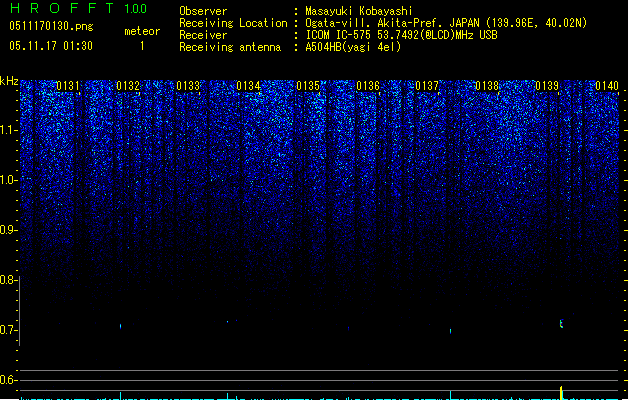Click the 0.6 frequency axis label
Image resolution: width=629 pixels, height=400 pixels.
(x=8, y=380)
